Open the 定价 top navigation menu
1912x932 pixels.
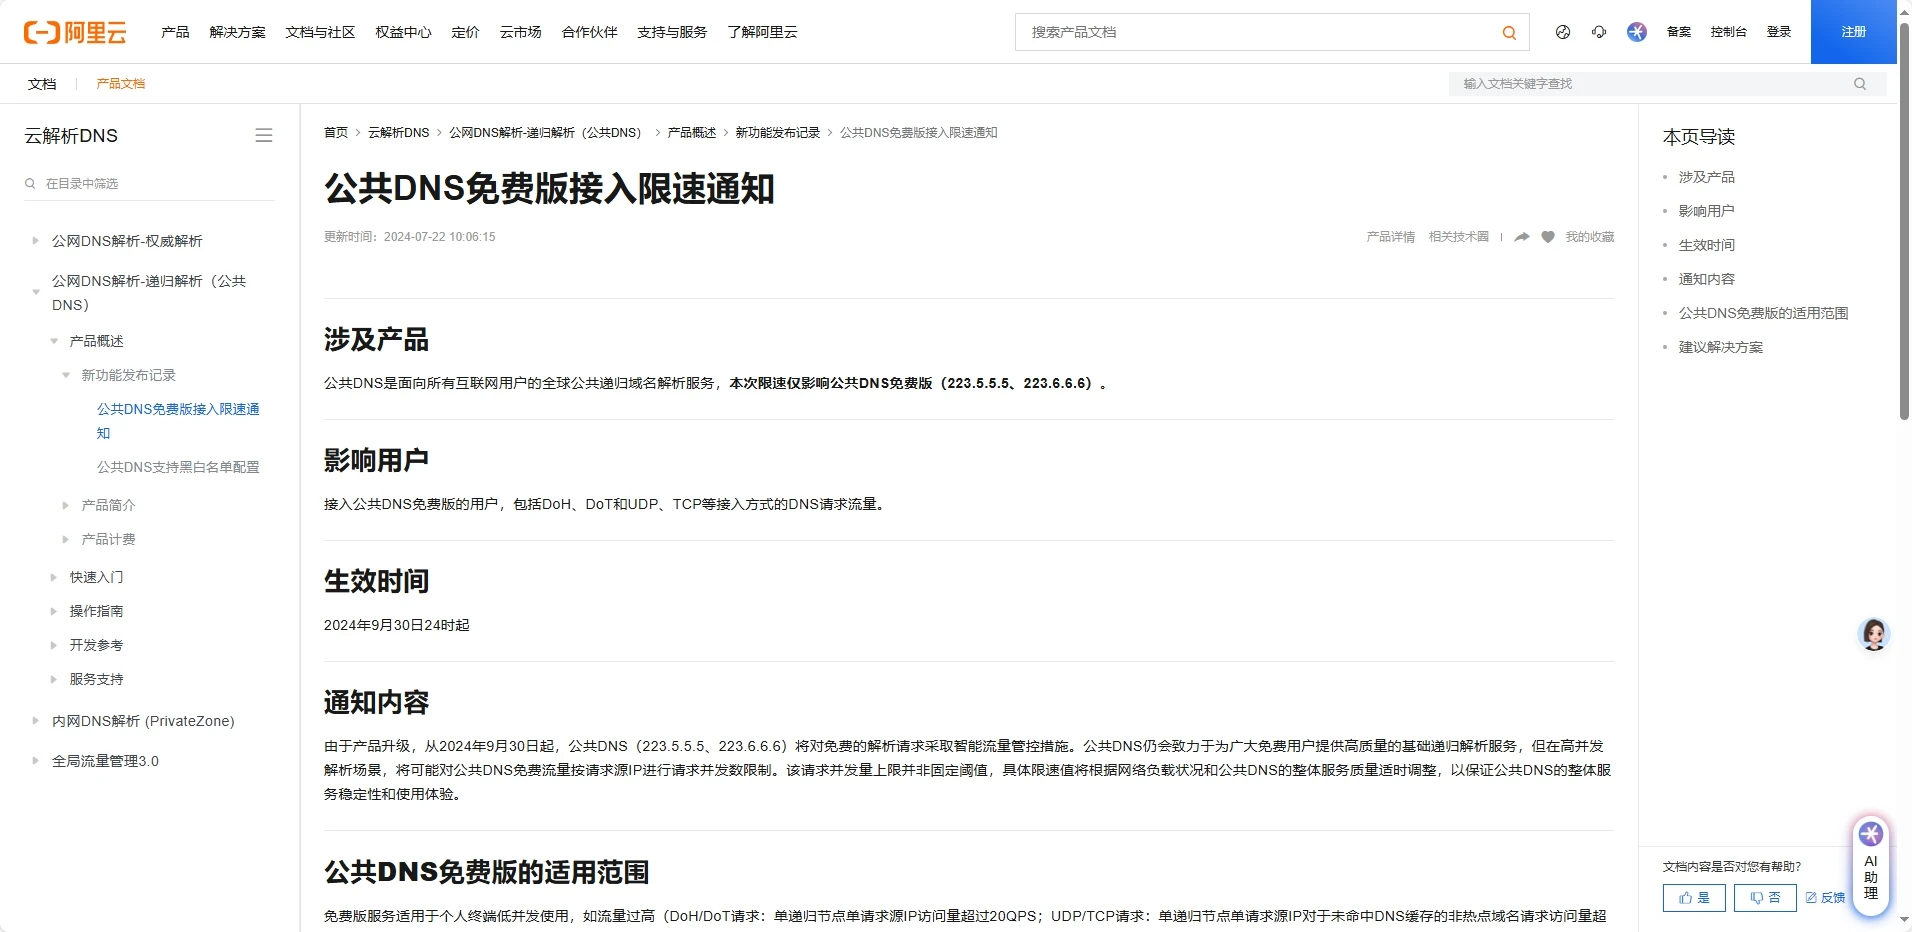pyautogui.click(x=465, y=32)
